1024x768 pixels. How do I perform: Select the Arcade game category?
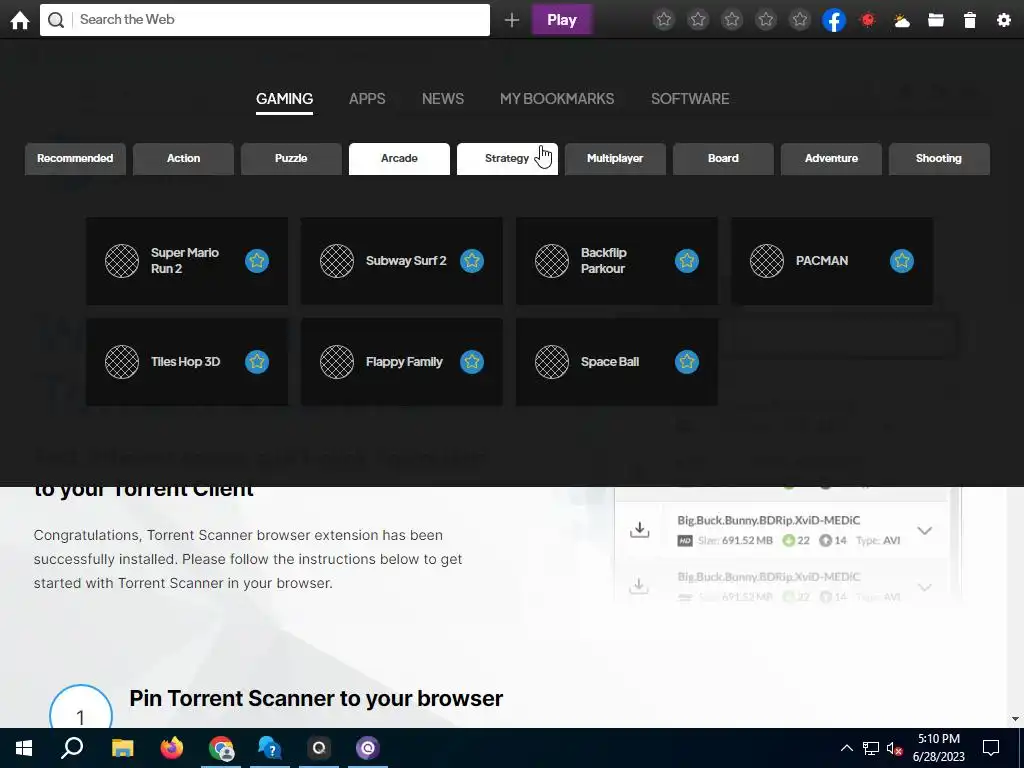point(399,159)
